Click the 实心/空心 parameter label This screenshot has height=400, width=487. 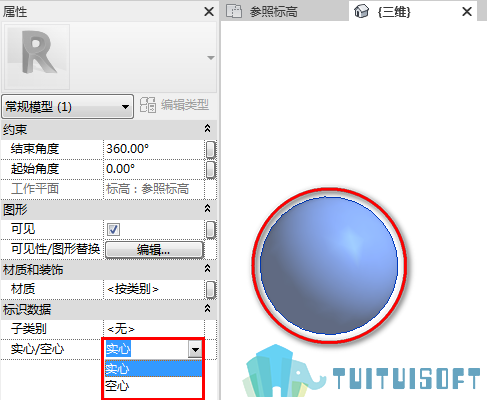point(37,349)
